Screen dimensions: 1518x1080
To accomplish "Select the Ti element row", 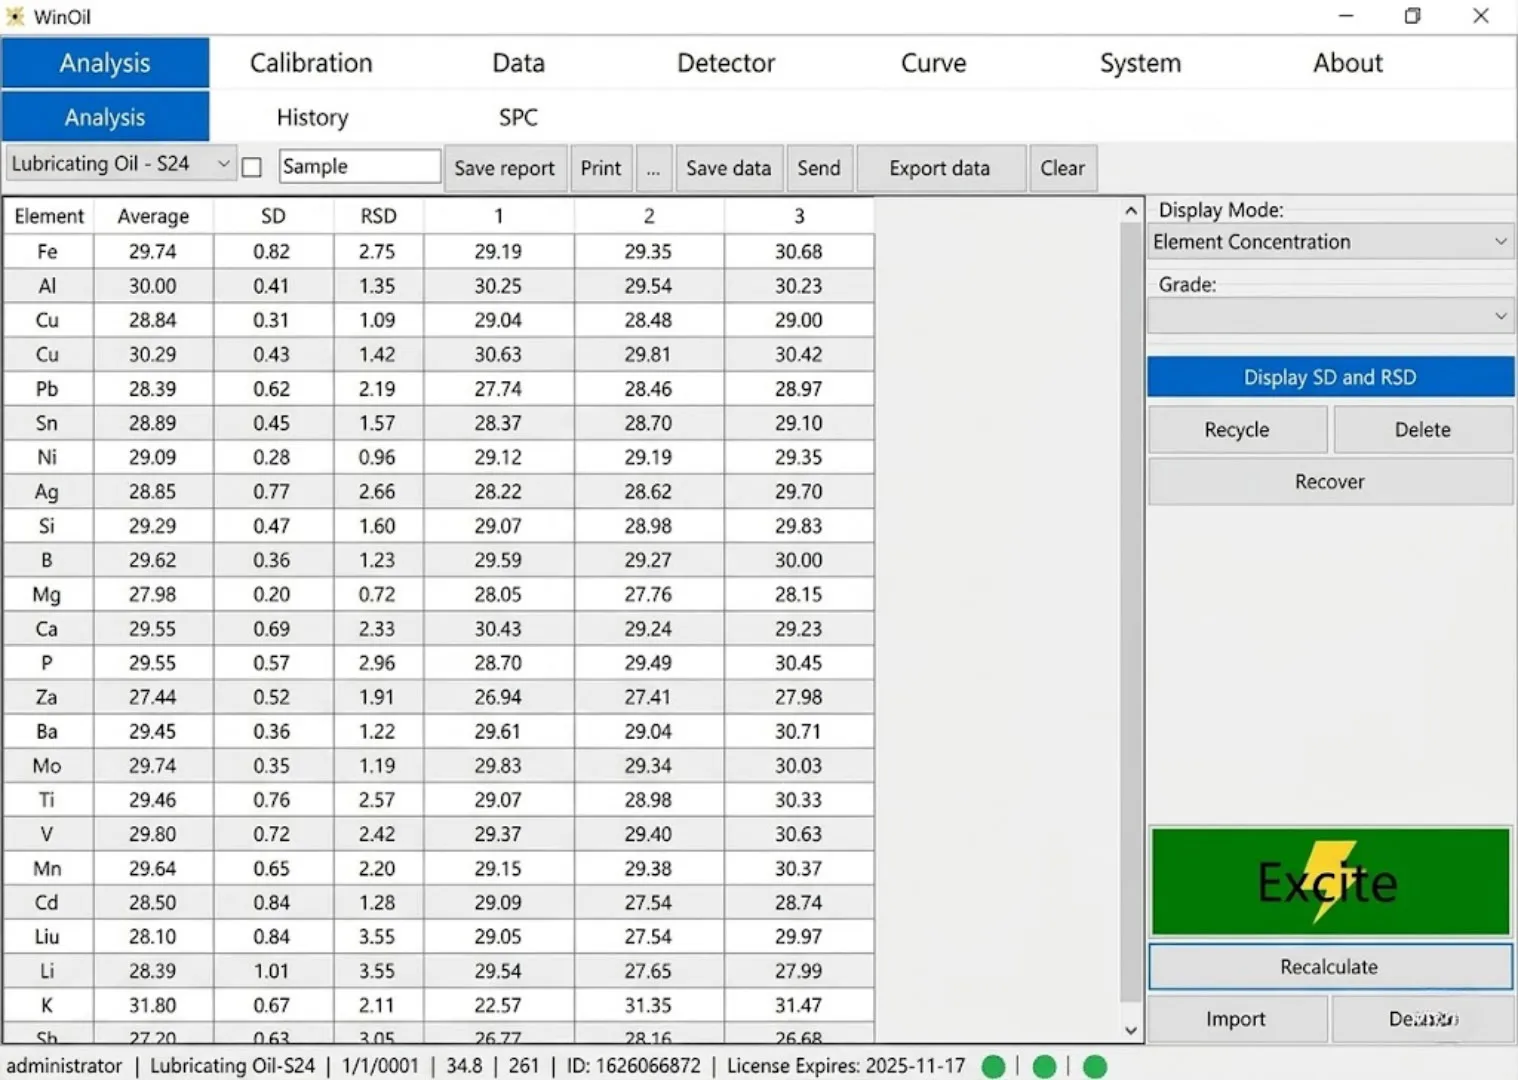I will tap(439, 800).
